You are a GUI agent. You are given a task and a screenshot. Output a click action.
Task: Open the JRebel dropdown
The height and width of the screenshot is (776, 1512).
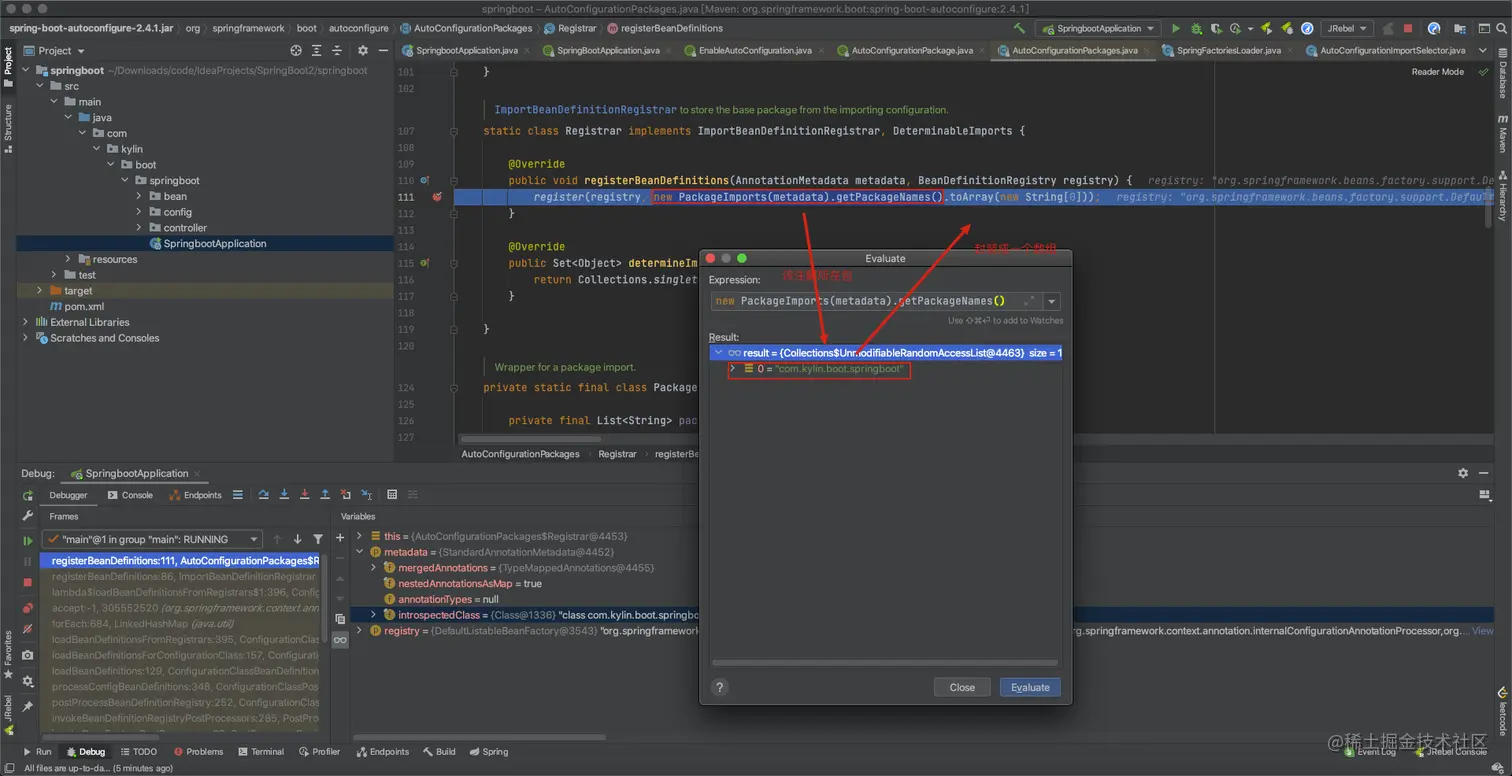coord(1348,29)
